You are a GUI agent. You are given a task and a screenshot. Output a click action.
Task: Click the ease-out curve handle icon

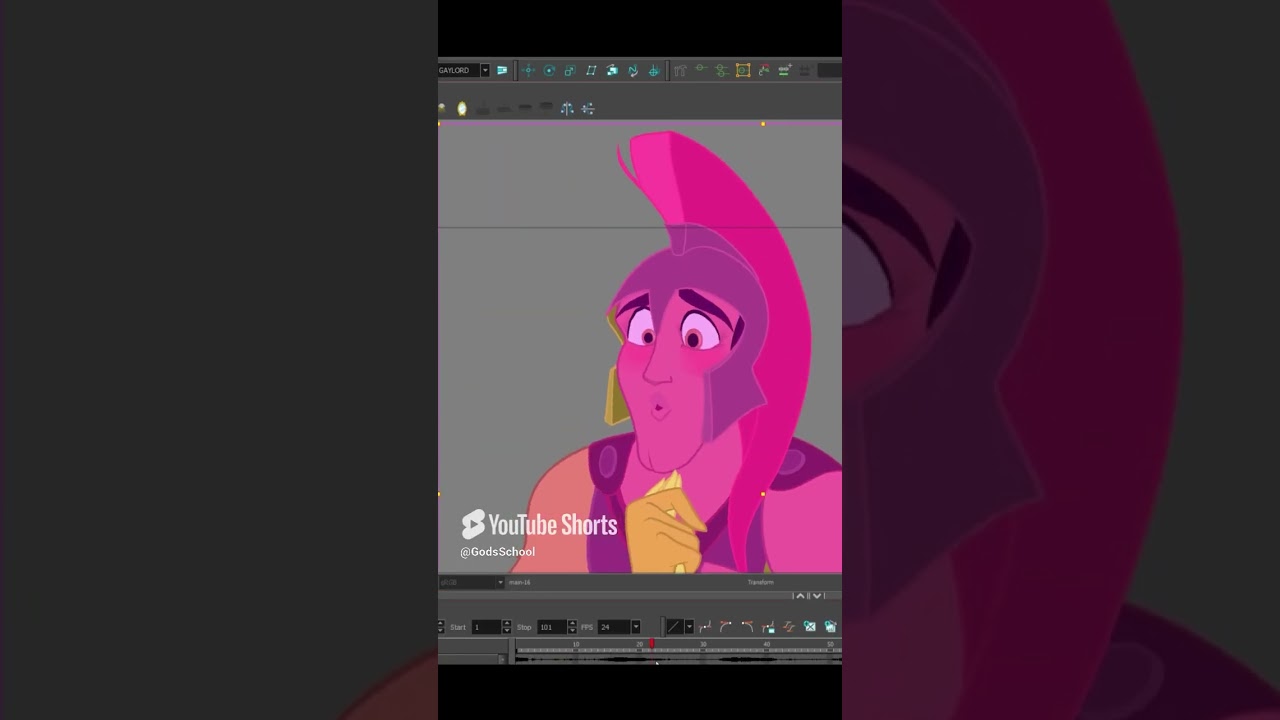point(747,627)
